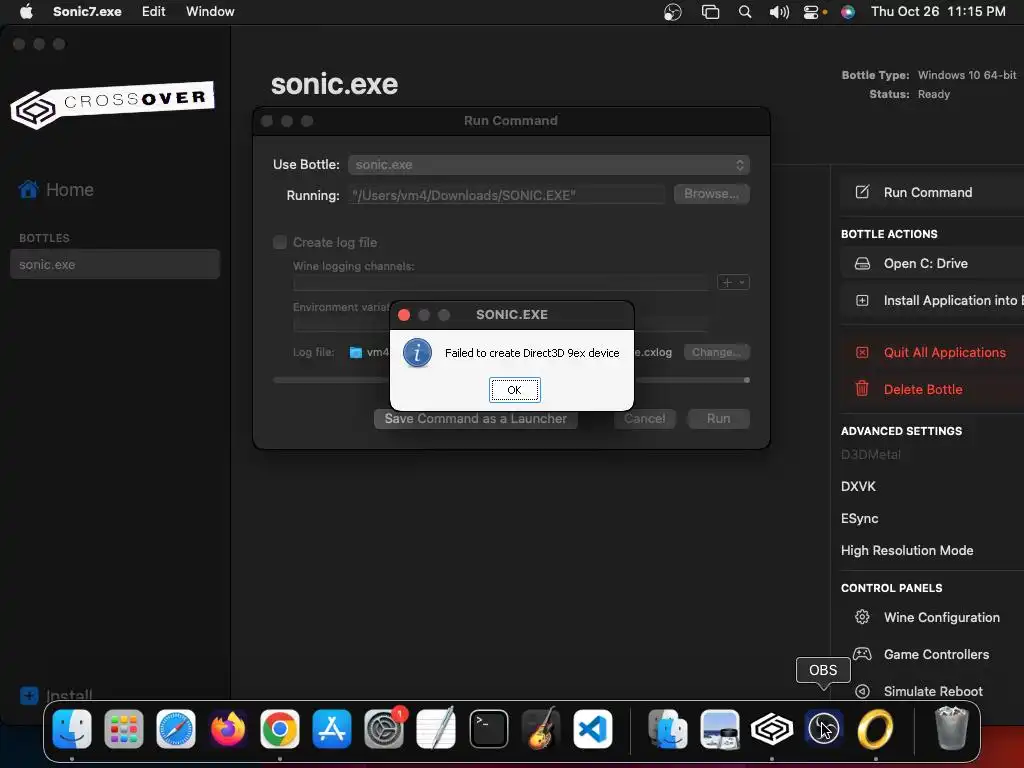
Task: Click the progress bar in Run Command
Action: (x=511, y=380)
